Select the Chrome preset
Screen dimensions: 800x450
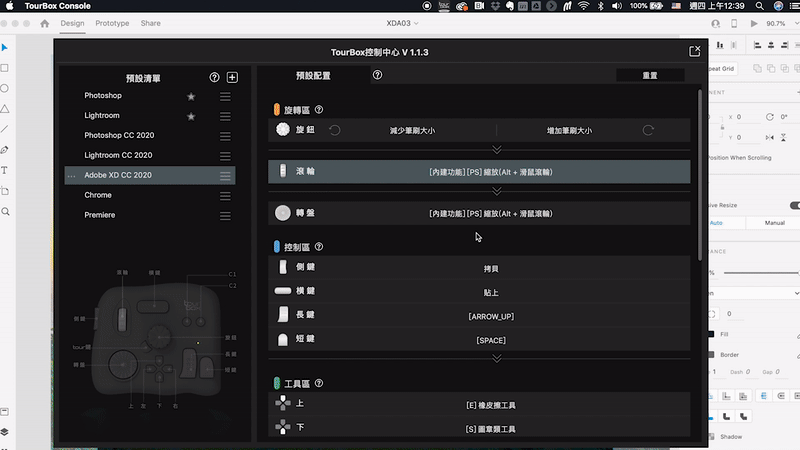[98, 195]
